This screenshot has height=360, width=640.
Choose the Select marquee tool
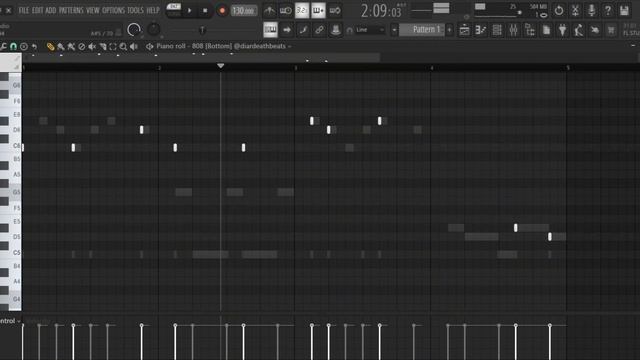113,47
